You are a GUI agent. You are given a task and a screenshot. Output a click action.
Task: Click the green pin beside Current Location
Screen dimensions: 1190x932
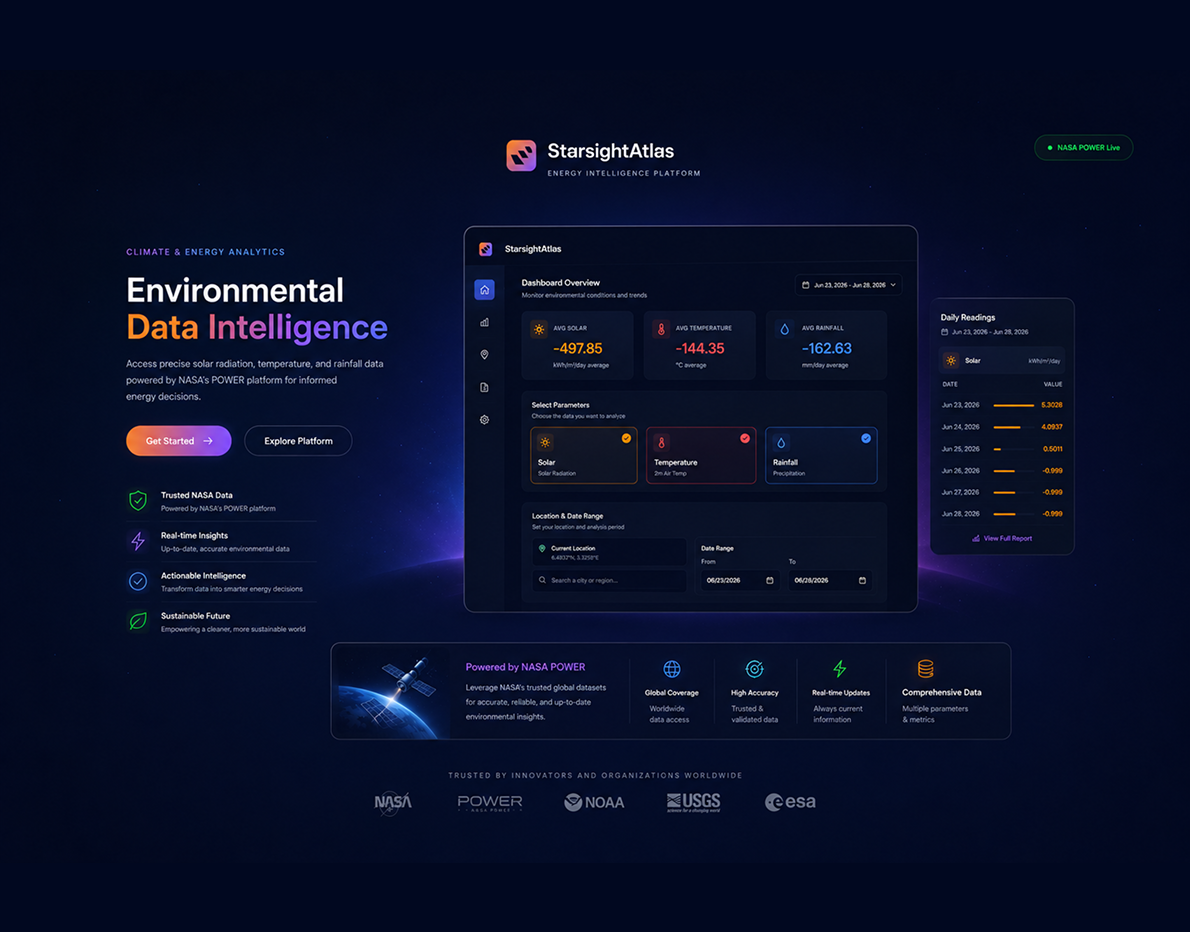click(542, 548)
